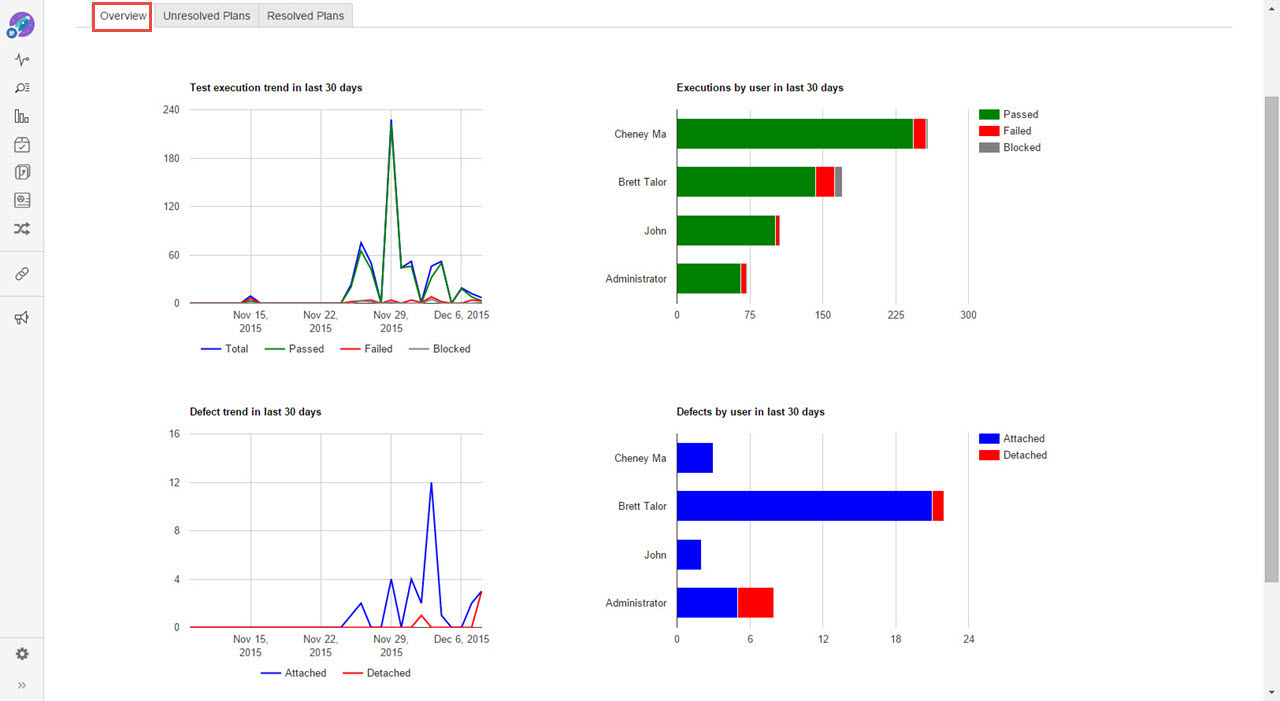Click Passed legend swatch in executions chart
Screen dimensions: 1280x701
(x=989, y=115)
